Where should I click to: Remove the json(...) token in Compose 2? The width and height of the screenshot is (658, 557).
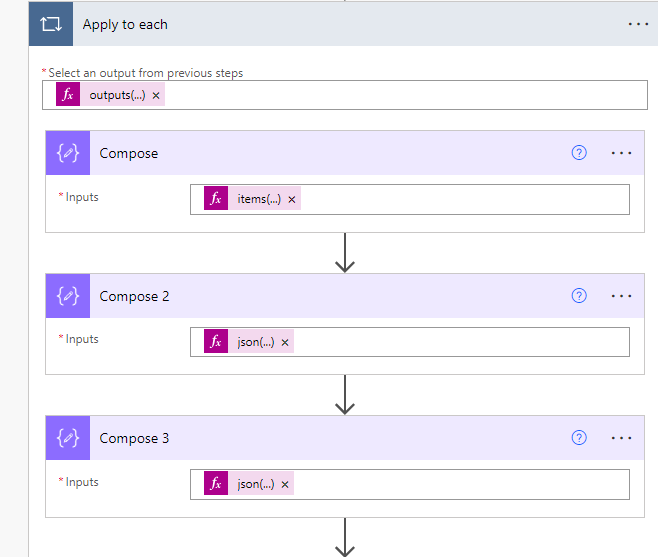point(285,342)
